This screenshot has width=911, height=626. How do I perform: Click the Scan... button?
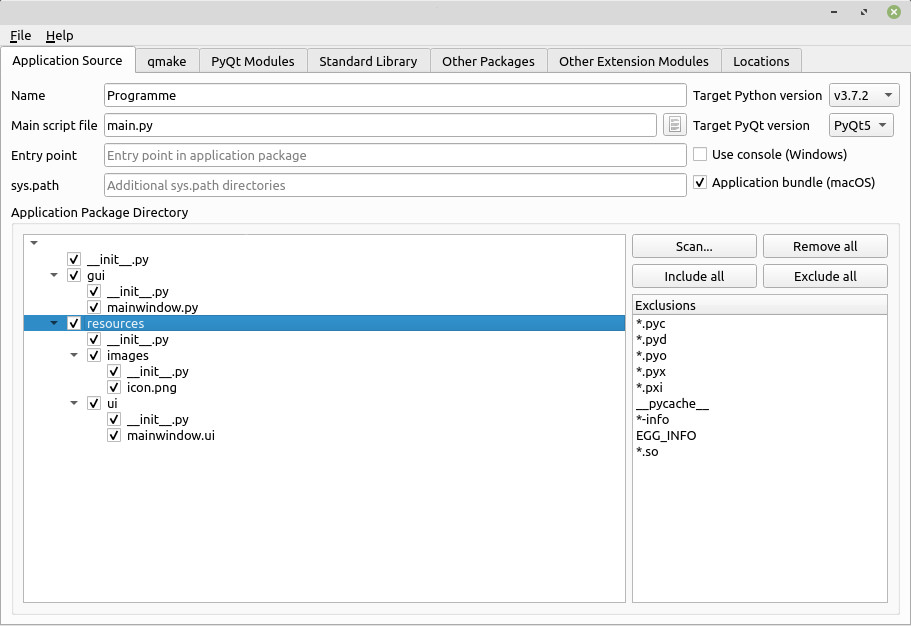click(694, 246)
